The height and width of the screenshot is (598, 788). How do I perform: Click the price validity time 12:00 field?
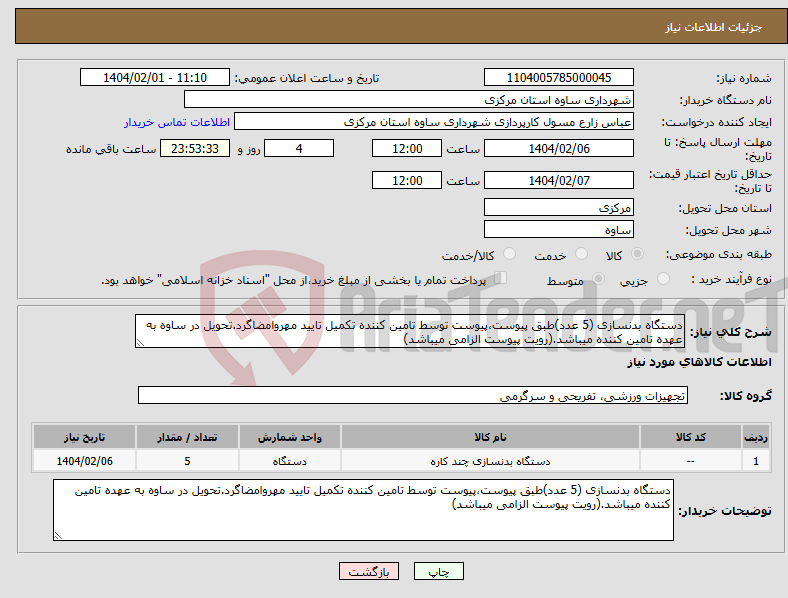pos(407,180)
